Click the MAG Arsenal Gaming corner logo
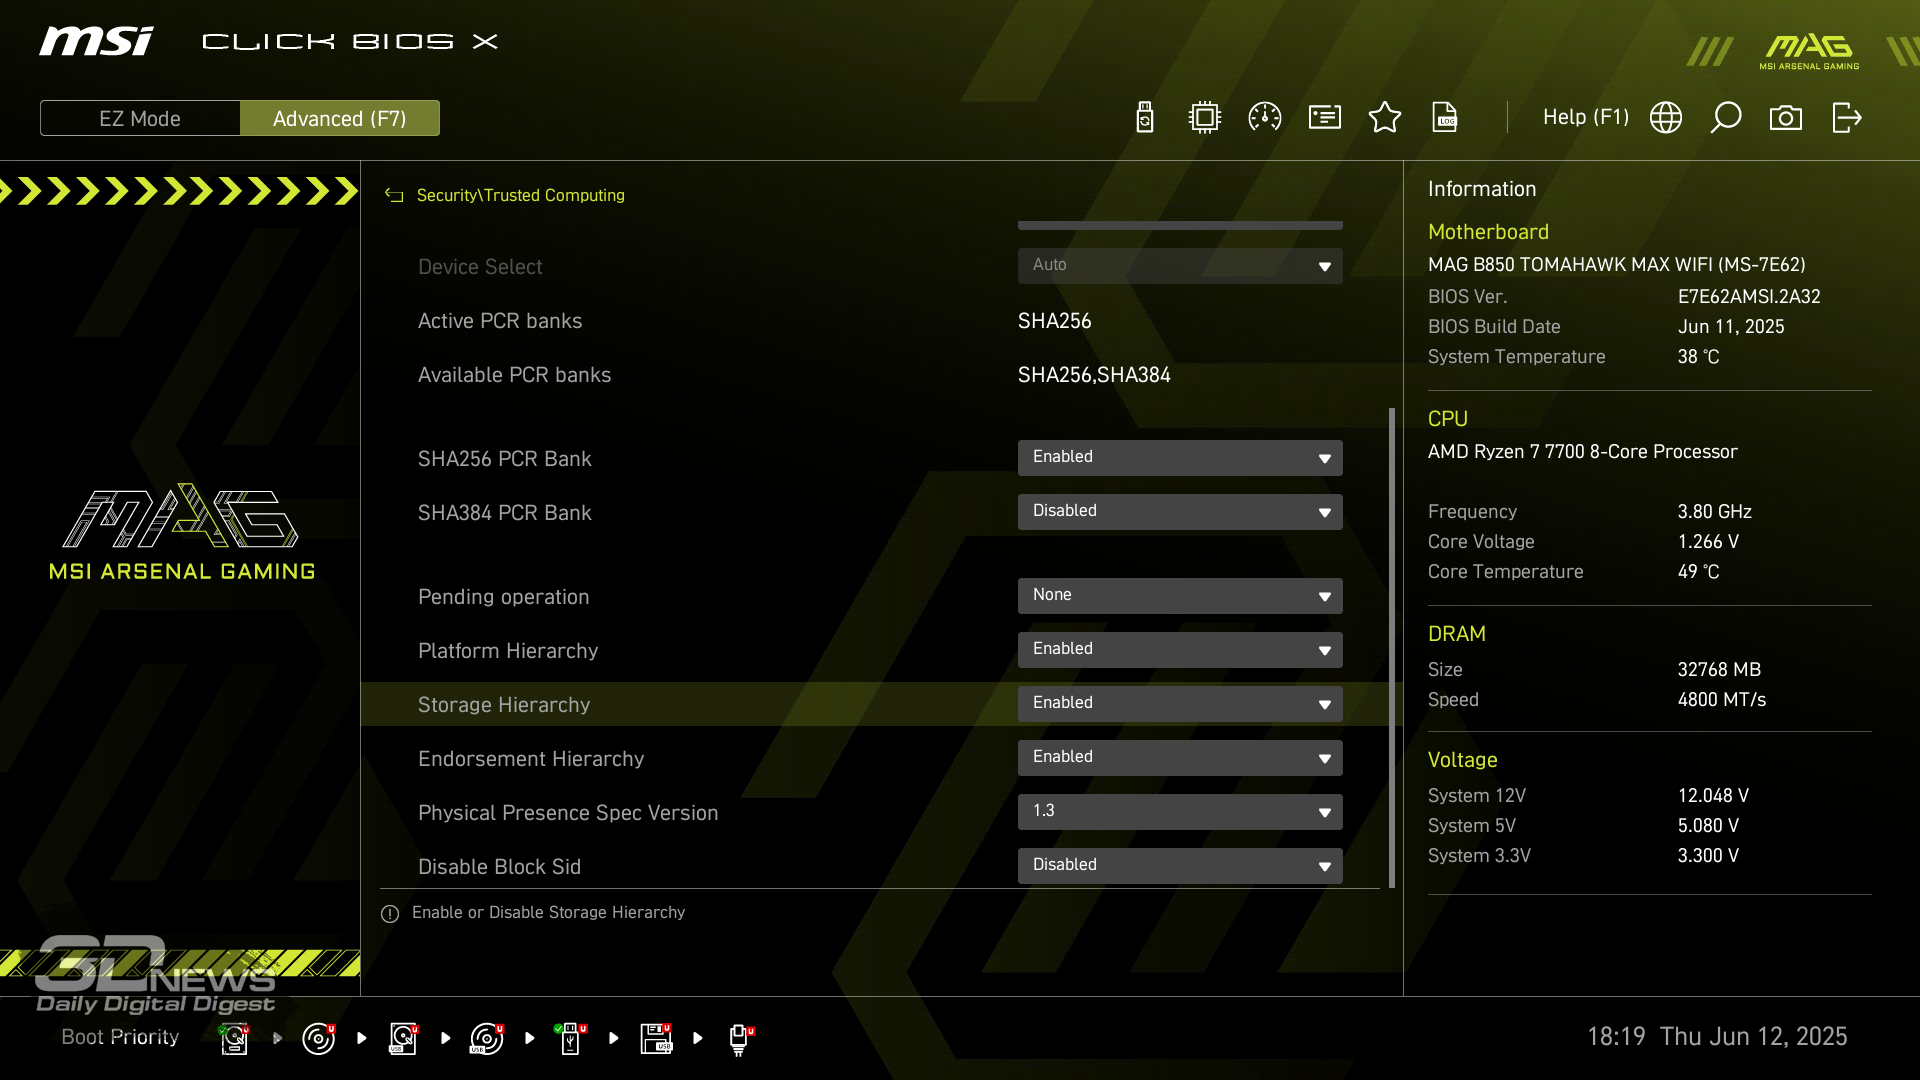The height and width of the screenshot is (1080, 1920). 1809,52
